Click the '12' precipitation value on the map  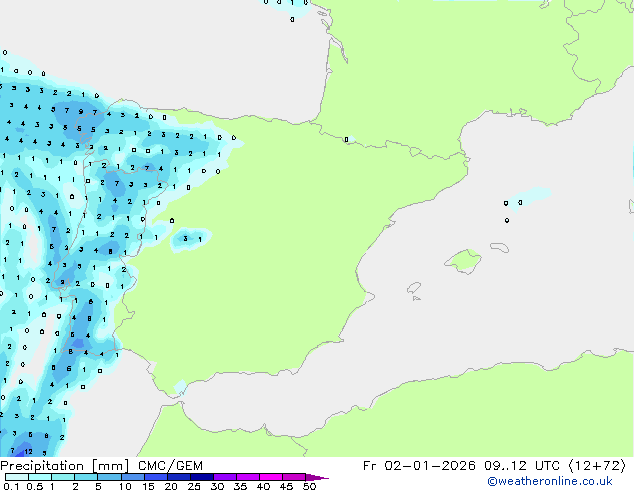point(28,451)
